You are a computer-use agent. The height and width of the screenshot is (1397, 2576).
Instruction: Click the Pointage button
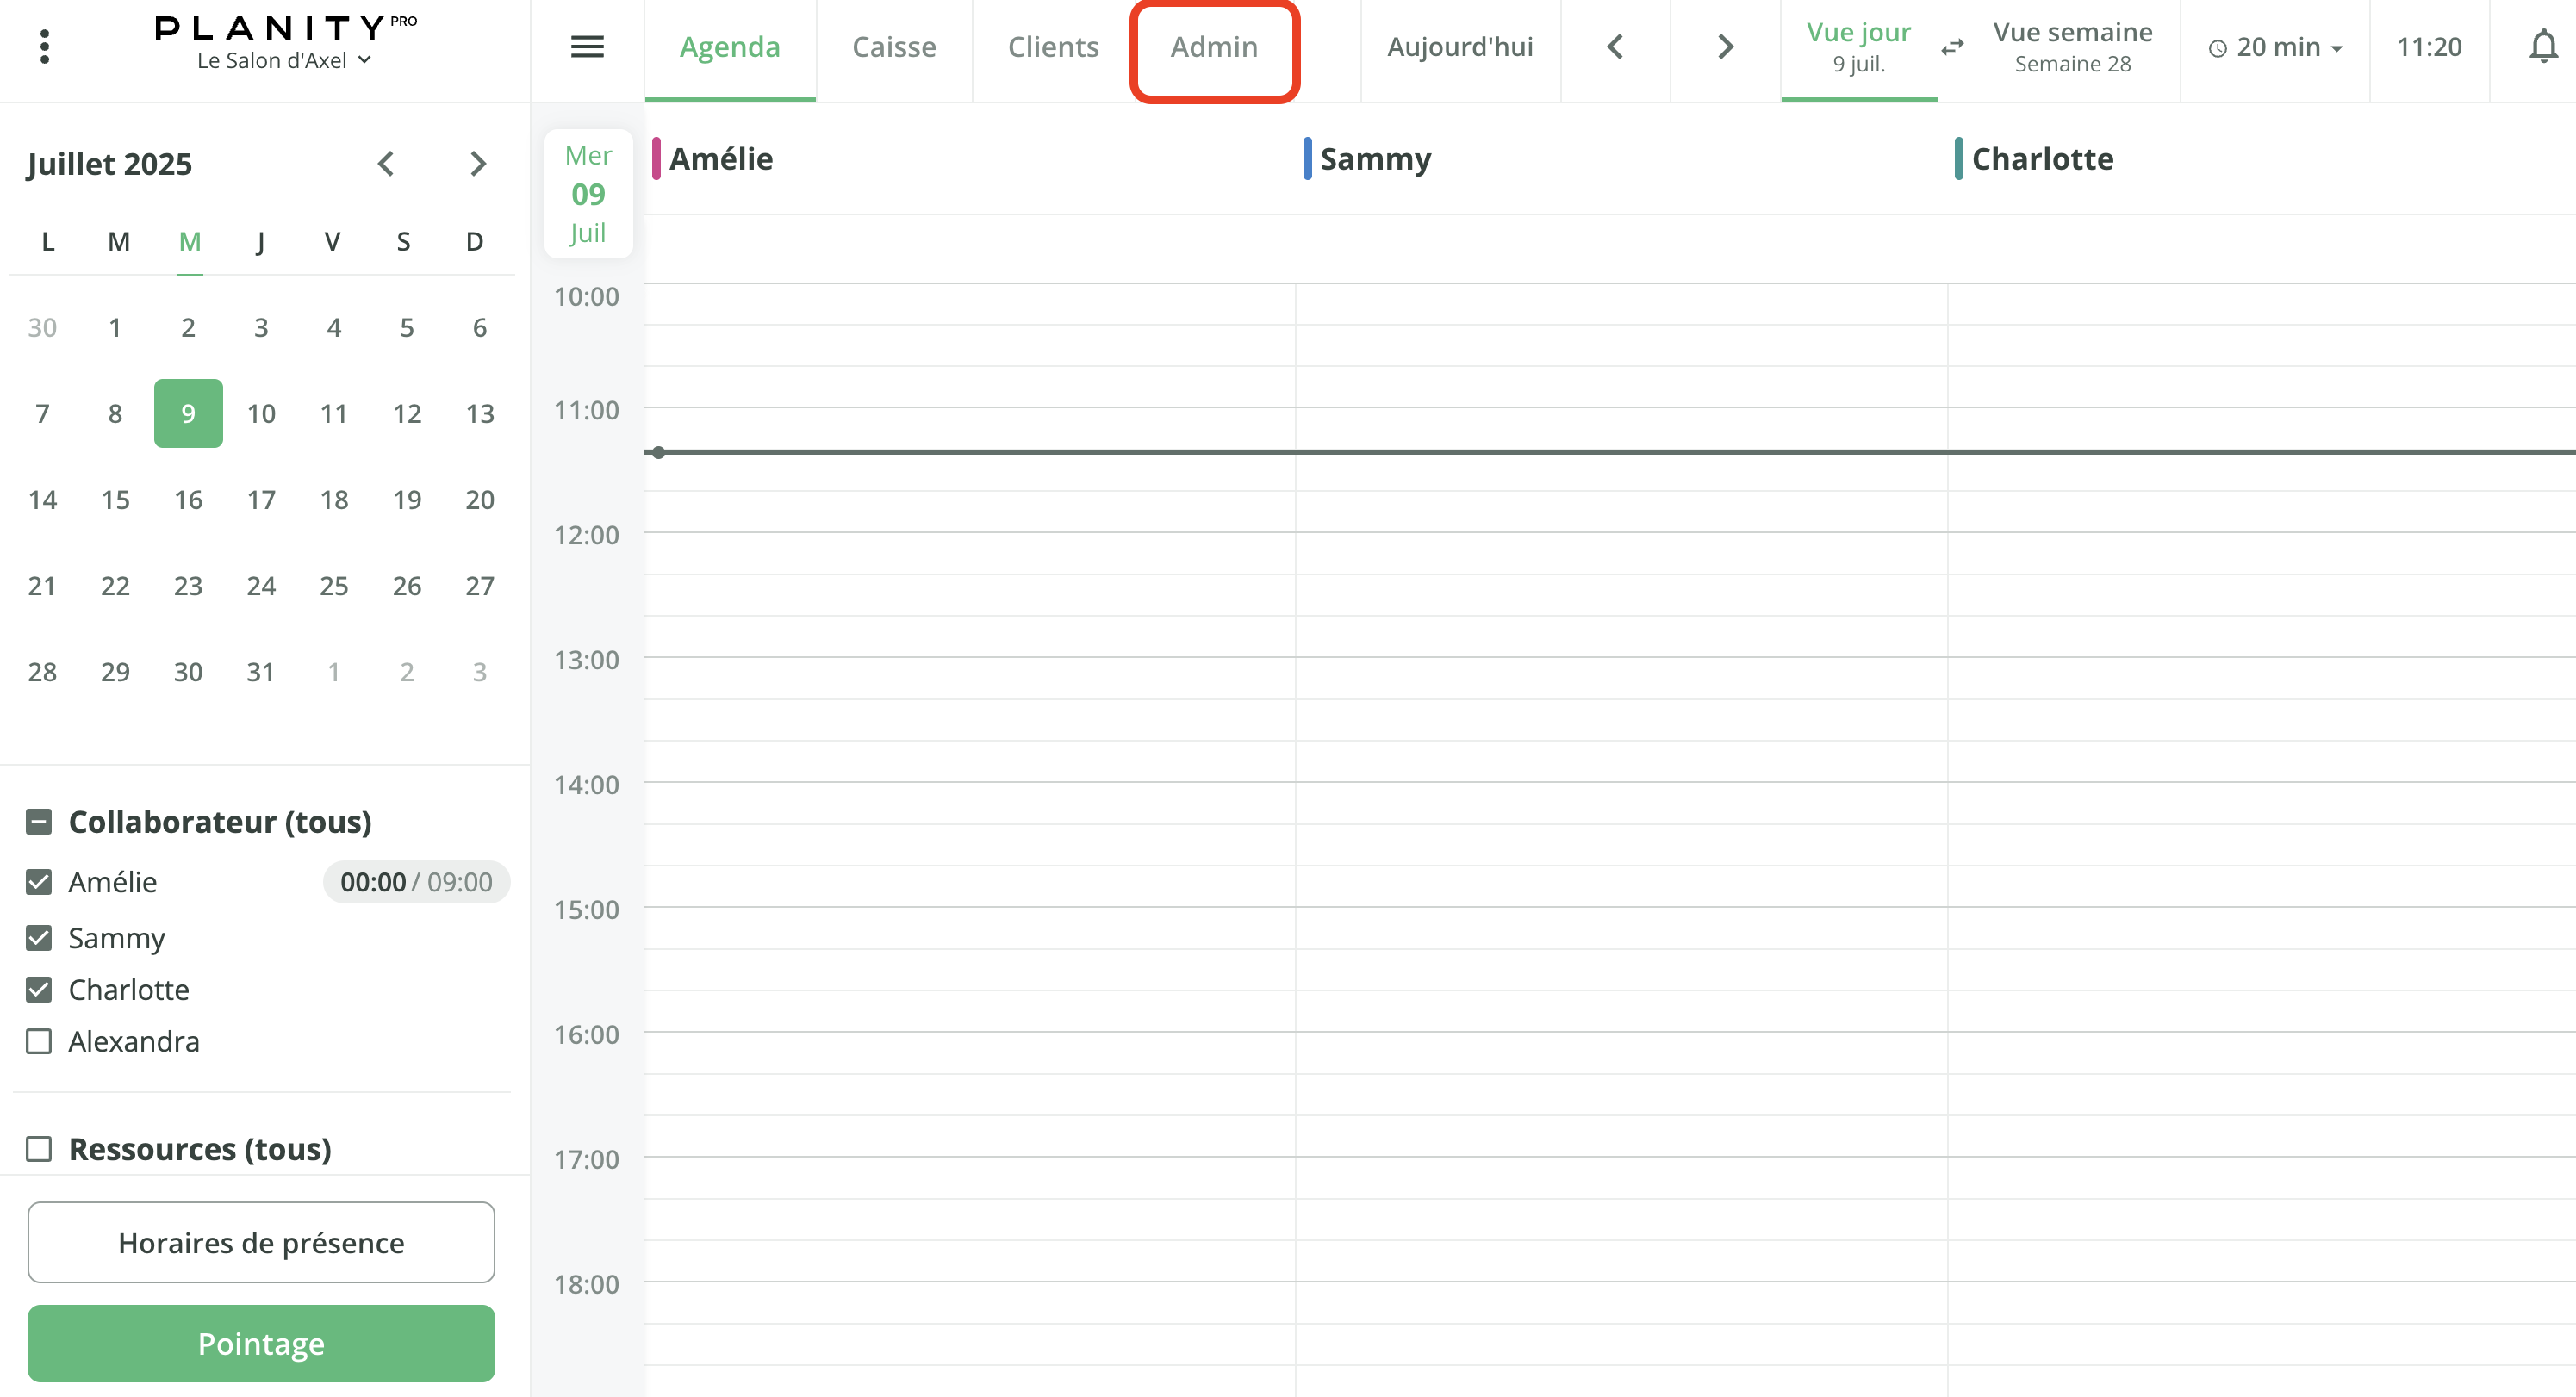pyautogui.click(x=261, y=1343)
